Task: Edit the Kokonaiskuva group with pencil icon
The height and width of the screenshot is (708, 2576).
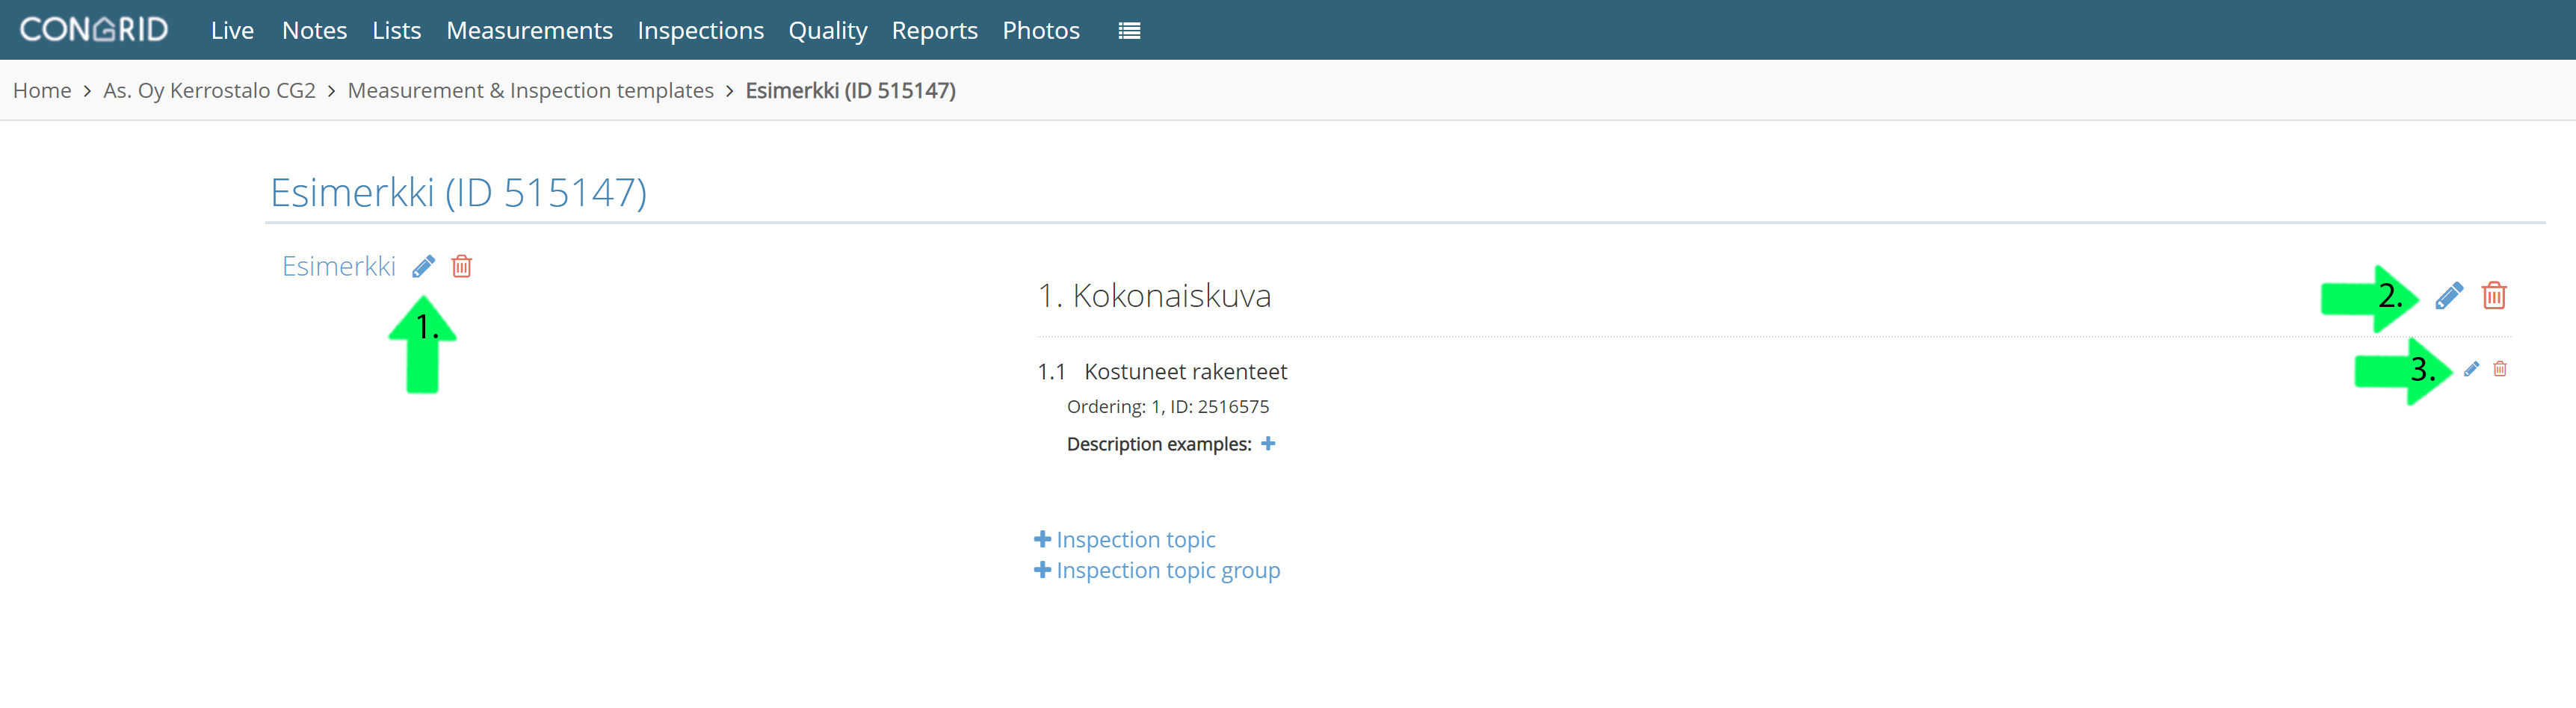Action: tap(2448, 296)
